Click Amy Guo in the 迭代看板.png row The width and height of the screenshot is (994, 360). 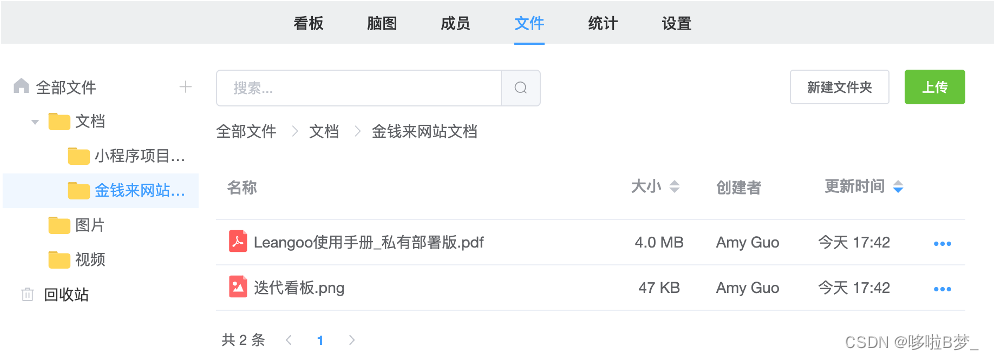[x=747, y=288]
